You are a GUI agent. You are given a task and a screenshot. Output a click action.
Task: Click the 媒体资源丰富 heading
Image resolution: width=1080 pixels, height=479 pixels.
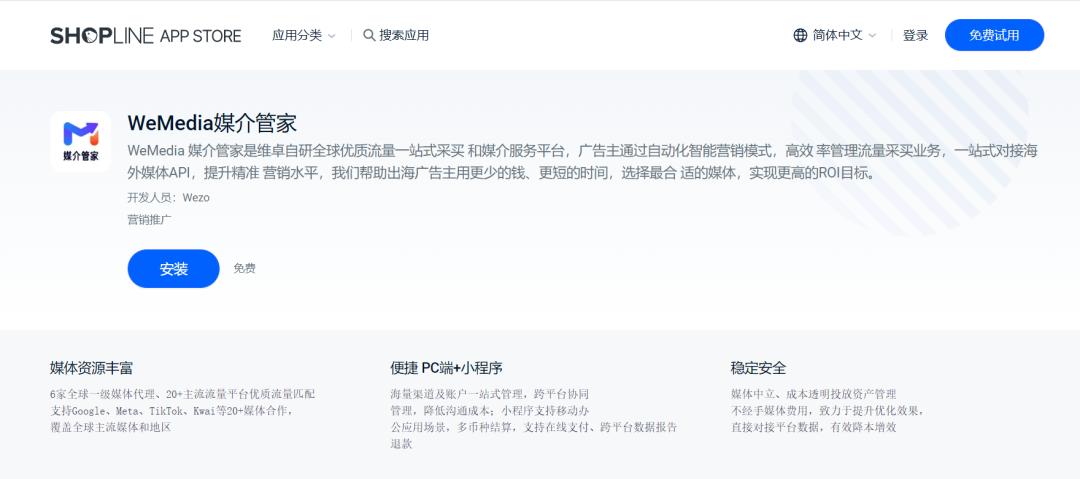coord(92,368)
